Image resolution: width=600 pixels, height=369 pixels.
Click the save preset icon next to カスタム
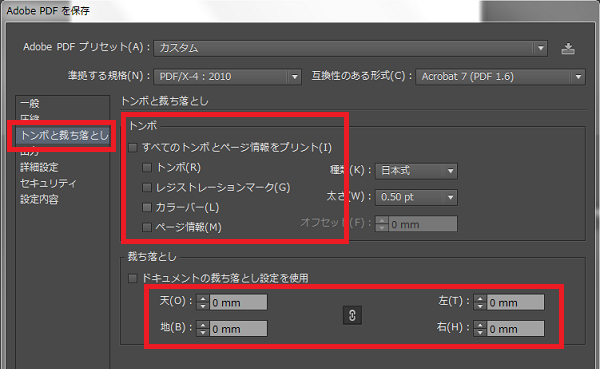point(568,49)
